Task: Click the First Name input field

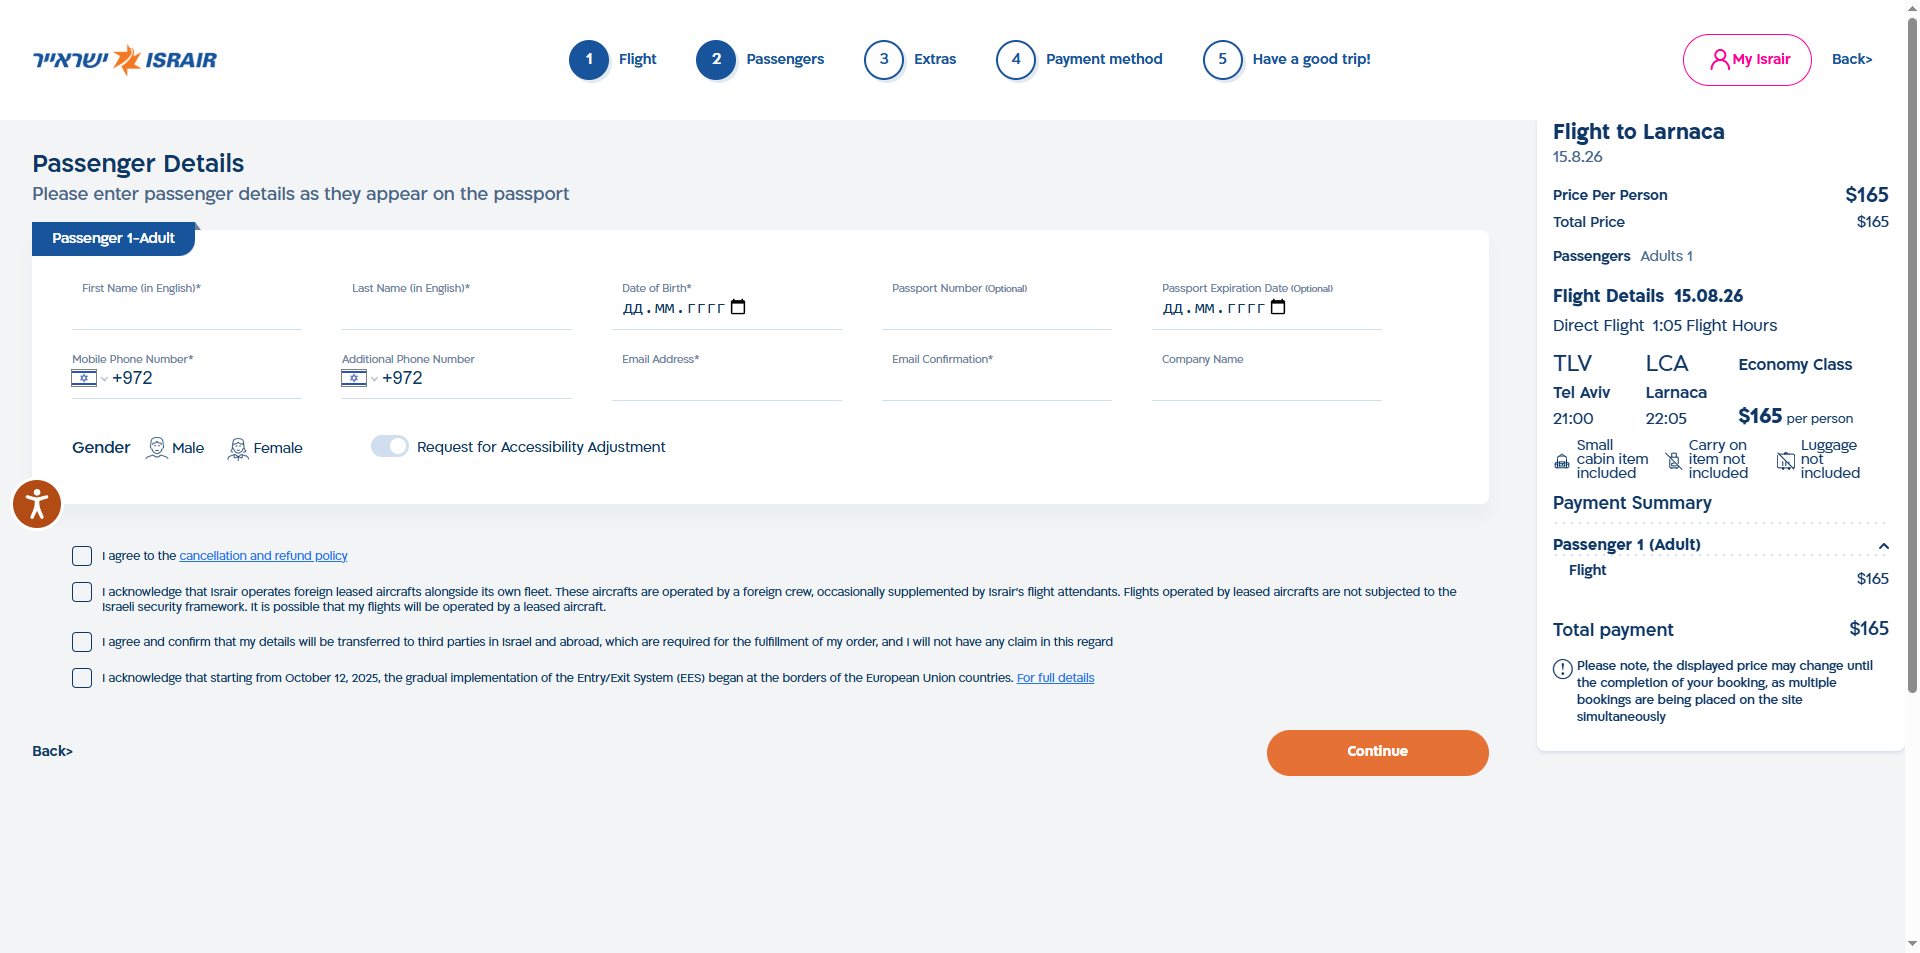Action: coord(187,312)
